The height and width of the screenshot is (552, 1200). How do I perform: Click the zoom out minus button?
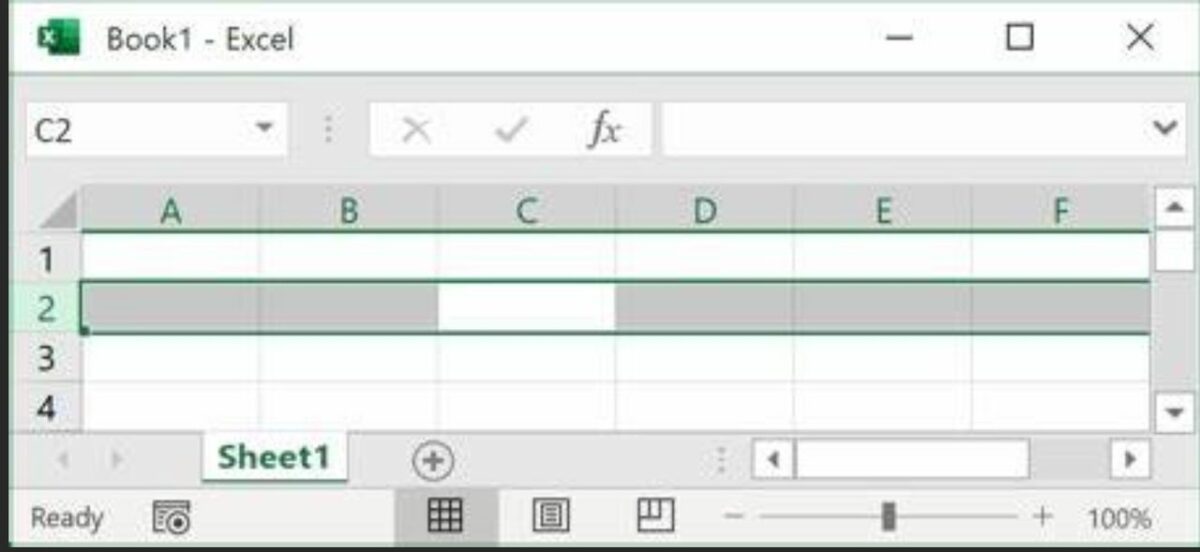(x=734, y=517)
